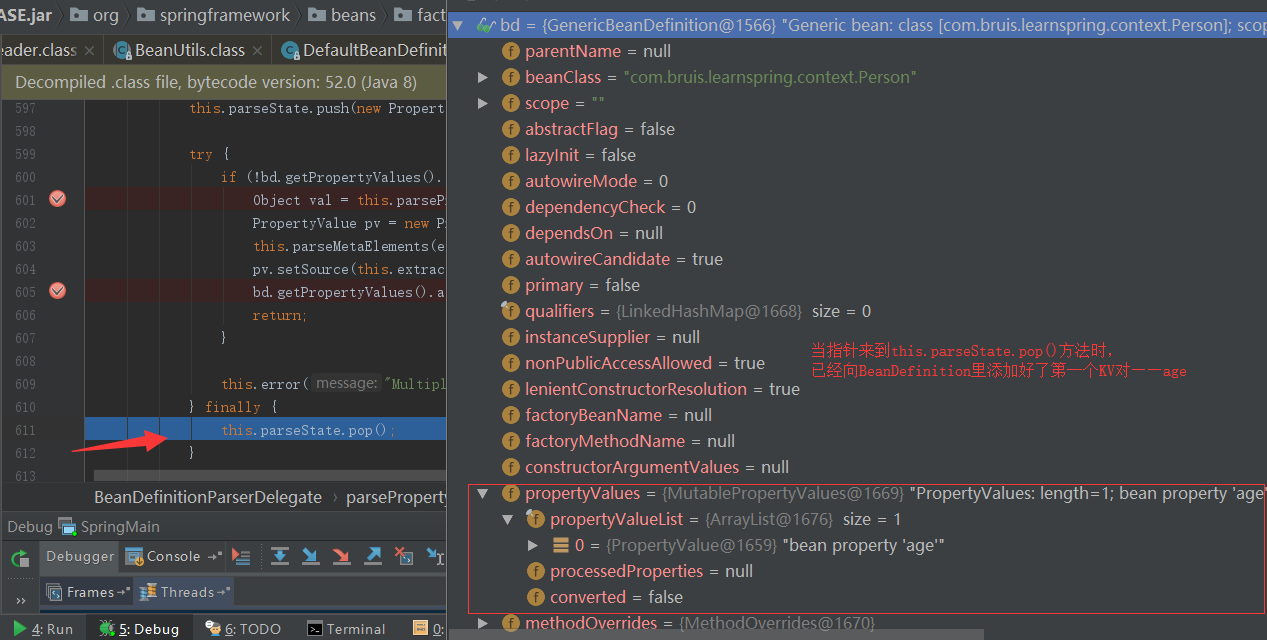Collapse the bd GenericBeanDefinition node
Screen dimensions: 1267x640
[458, 25]
